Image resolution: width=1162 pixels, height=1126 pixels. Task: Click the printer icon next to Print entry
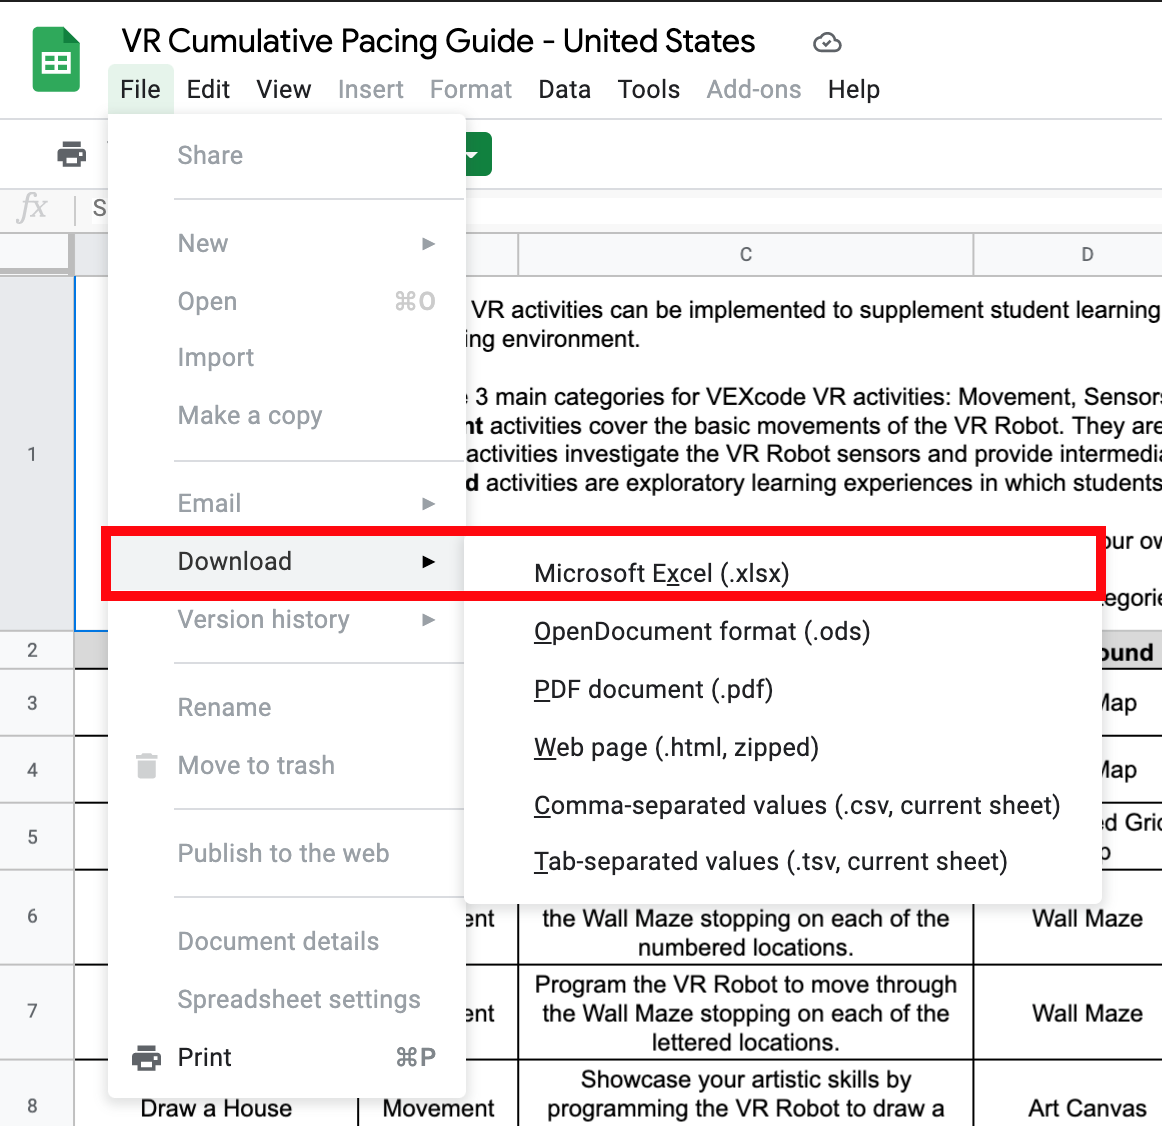146,1057
